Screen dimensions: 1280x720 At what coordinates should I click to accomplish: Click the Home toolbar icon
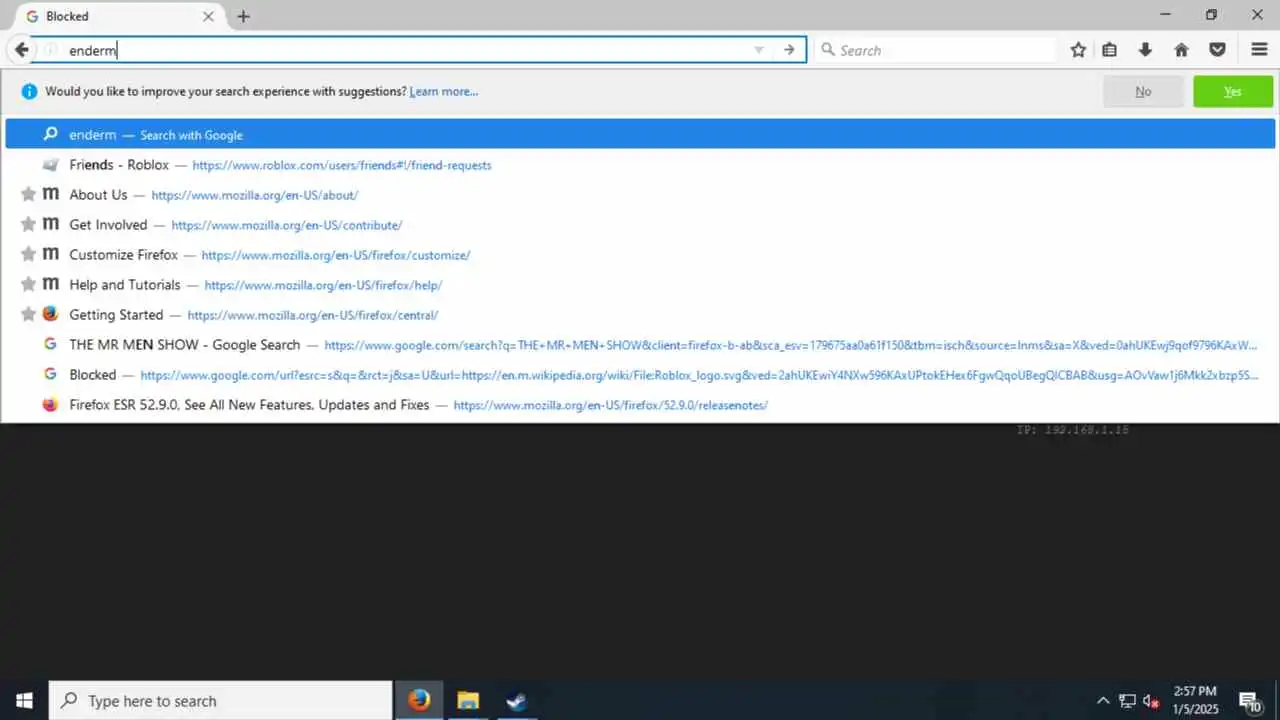[1181, 50]
